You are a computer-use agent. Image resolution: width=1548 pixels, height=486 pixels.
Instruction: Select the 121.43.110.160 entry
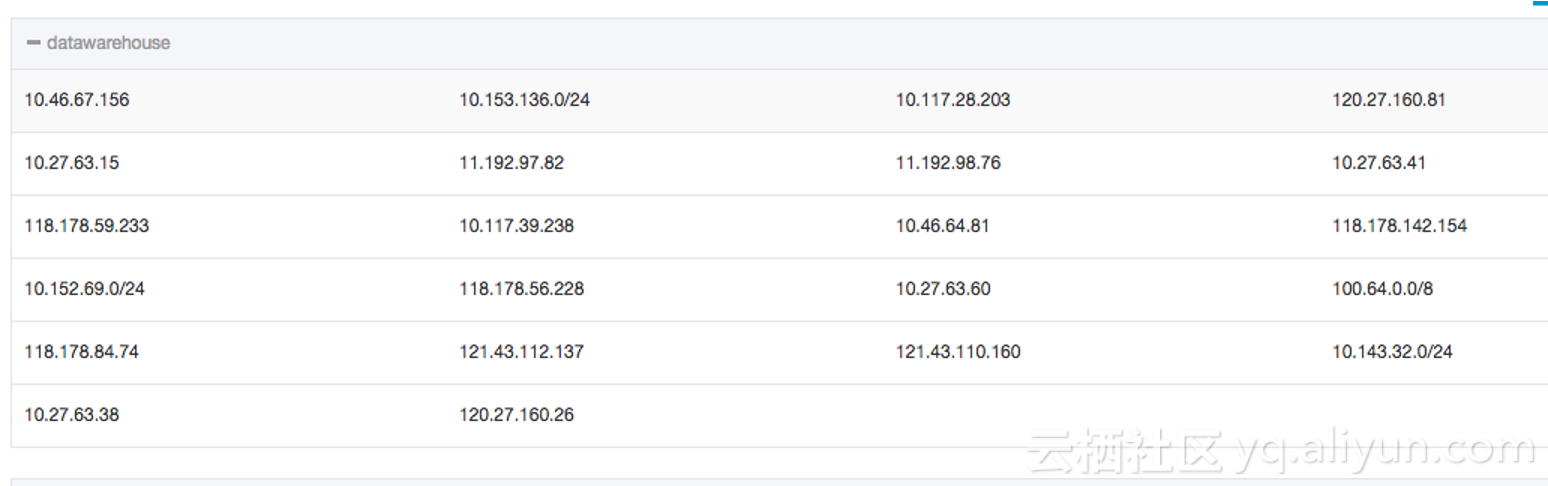click(957, 352)
